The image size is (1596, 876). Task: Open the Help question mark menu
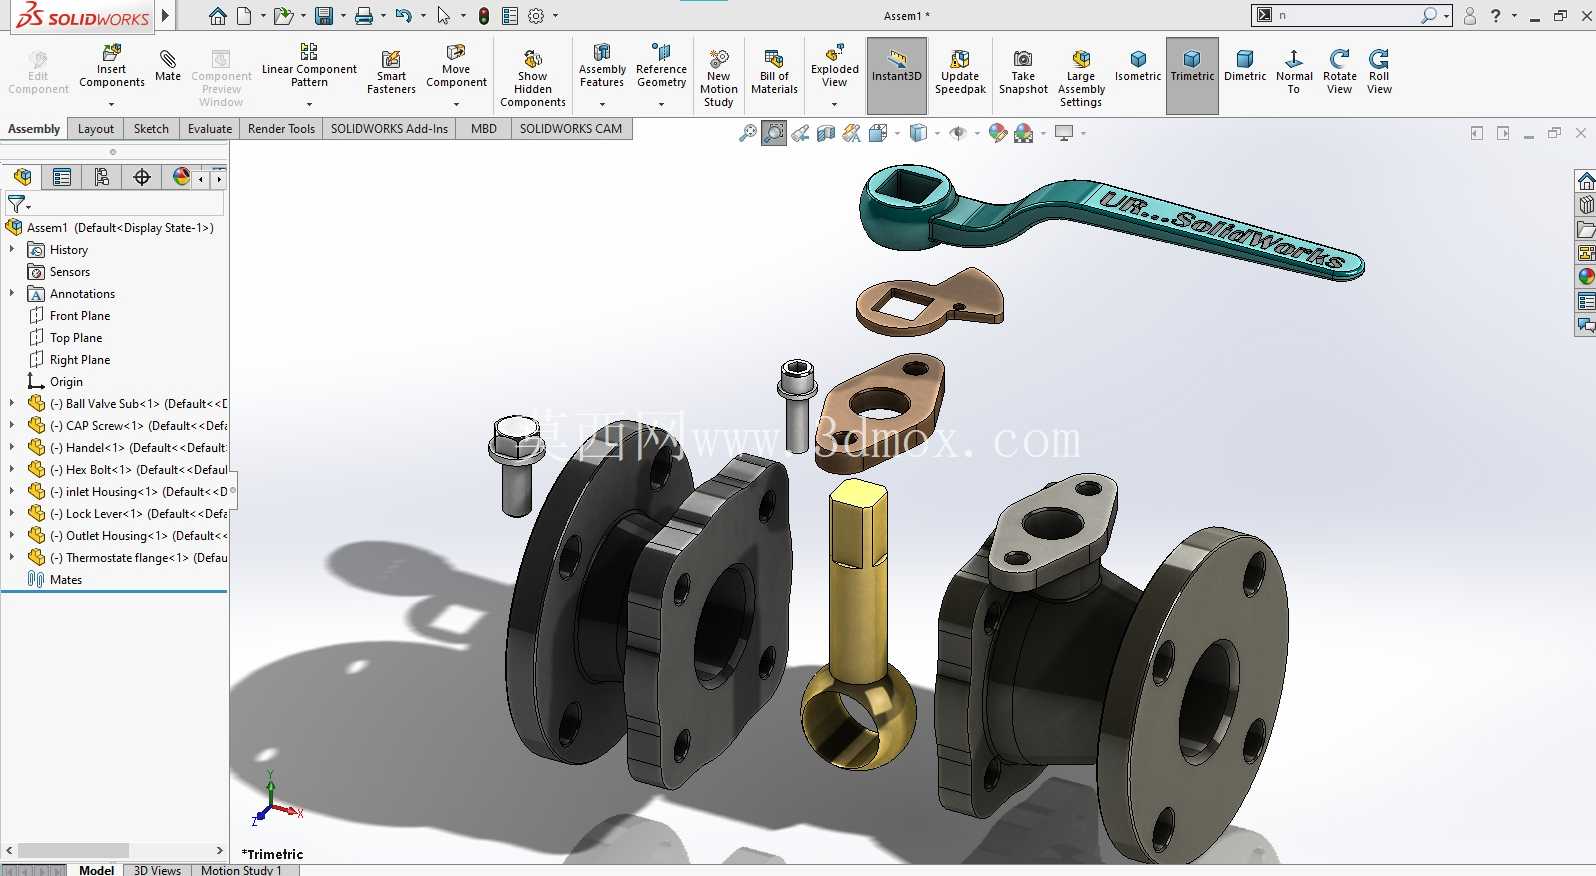pos(1496,15)
